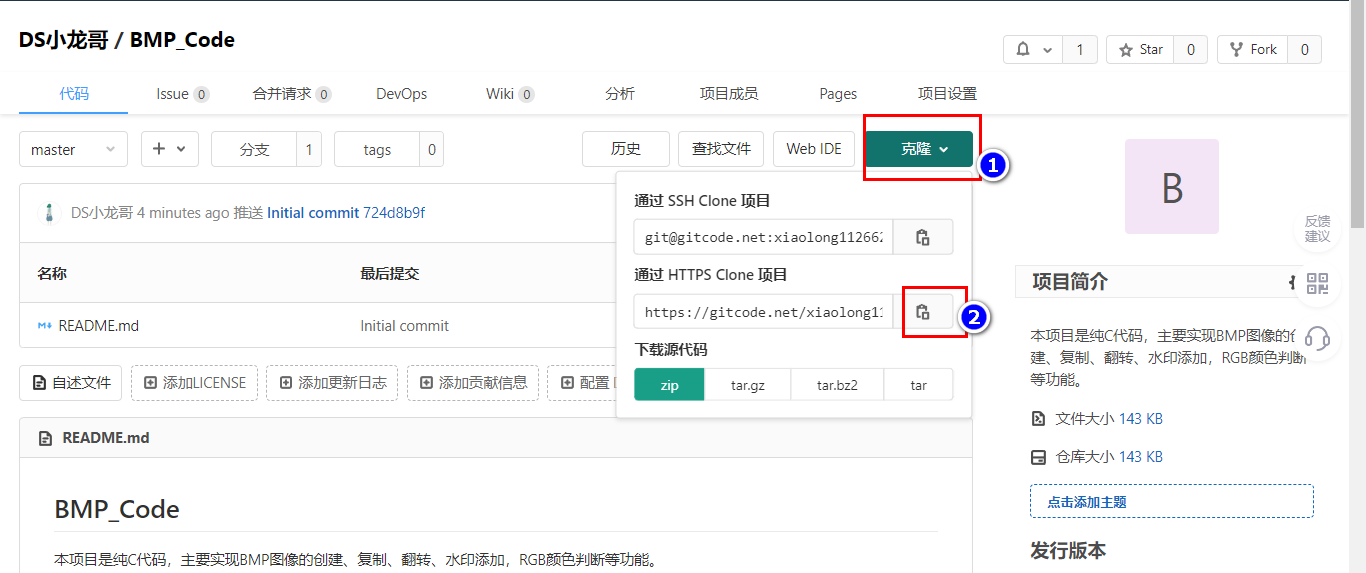Click the commit hash 724d8b9f
The height and width of the screenshot is (573, 1366).
click(394, 213)
